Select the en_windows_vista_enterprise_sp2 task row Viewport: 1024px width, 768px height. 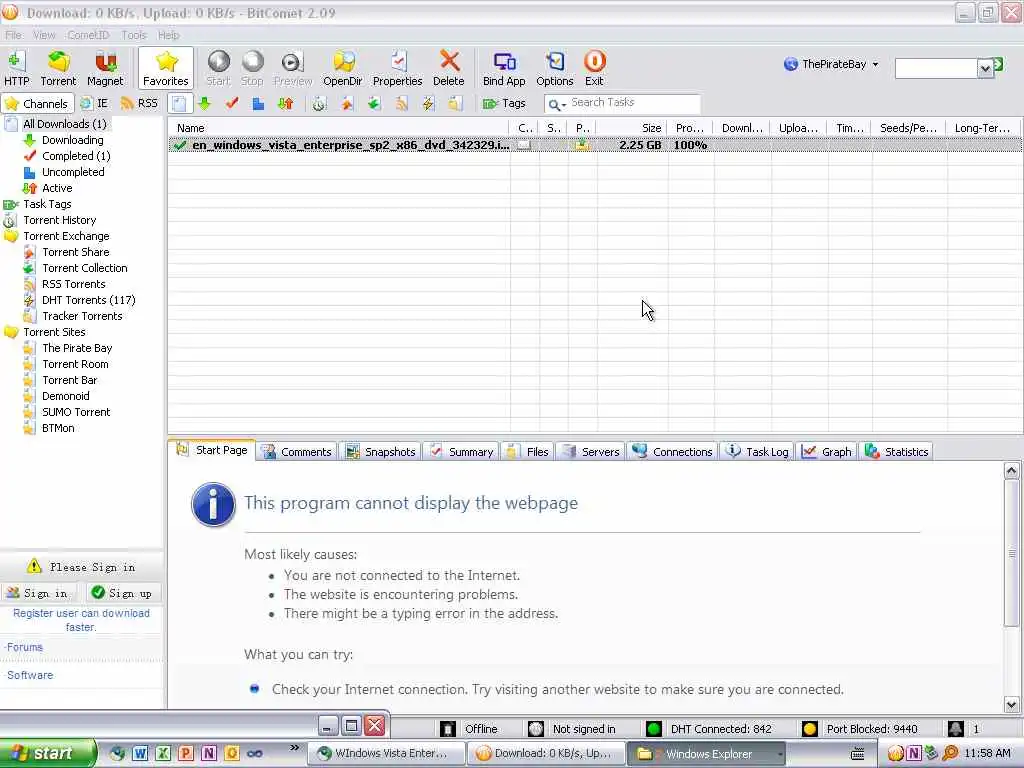[x=594, y=145]
